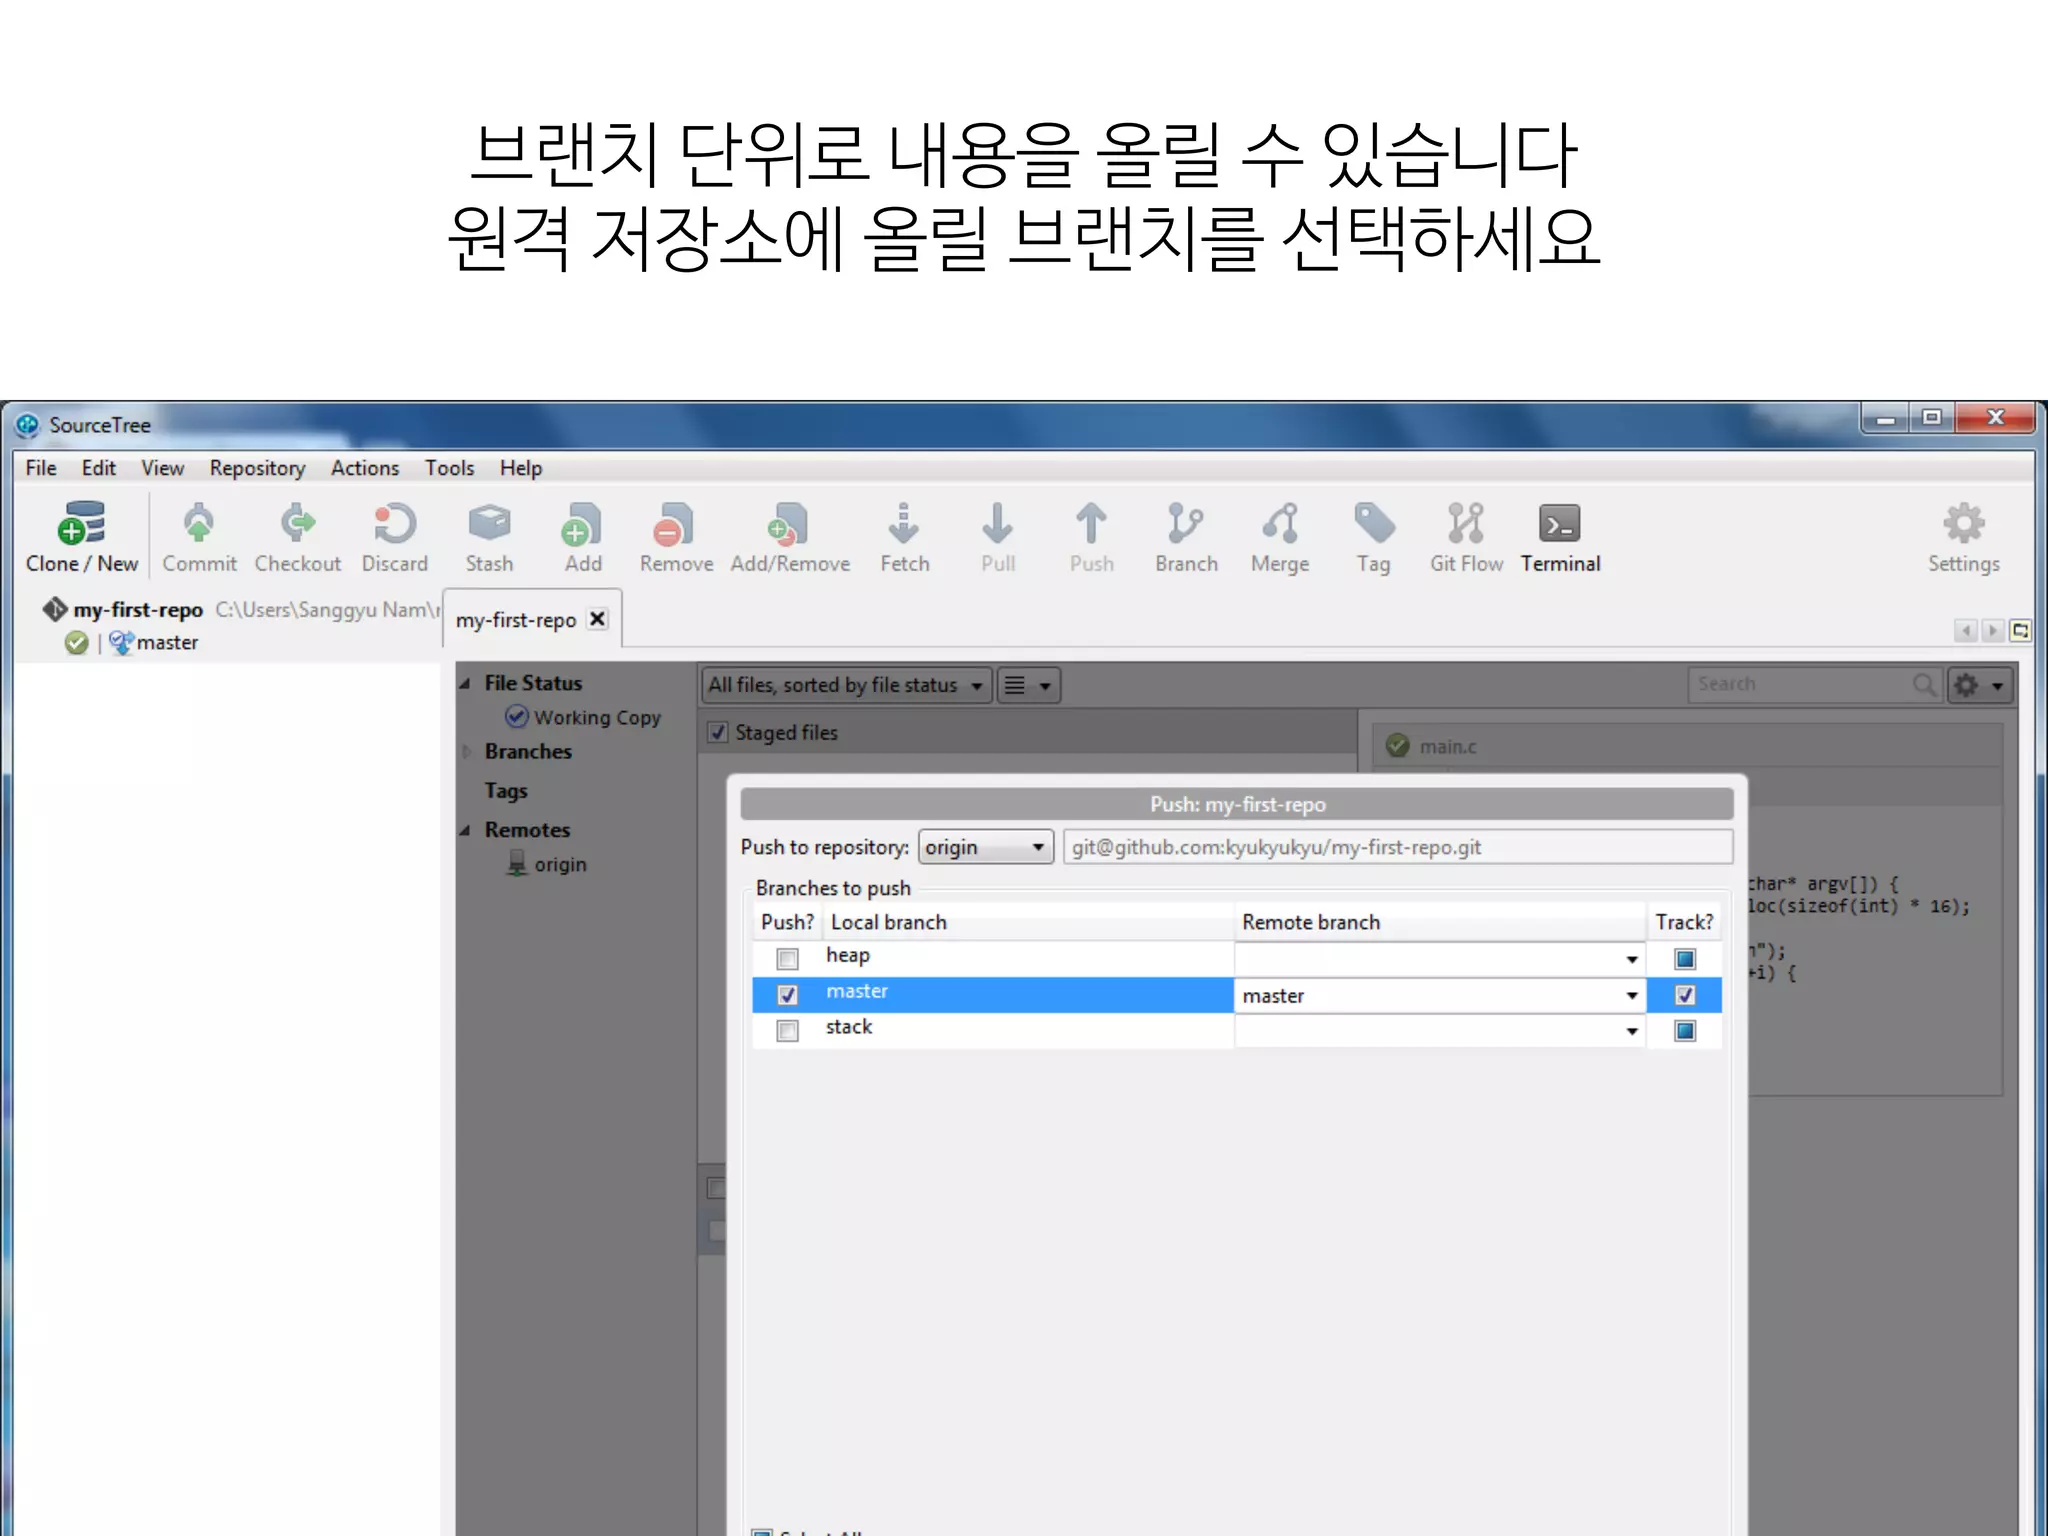The width and height of the screenshot is (2048, 1536).
Task: Click the Push toolbar icon
Action: point(1091,524)
